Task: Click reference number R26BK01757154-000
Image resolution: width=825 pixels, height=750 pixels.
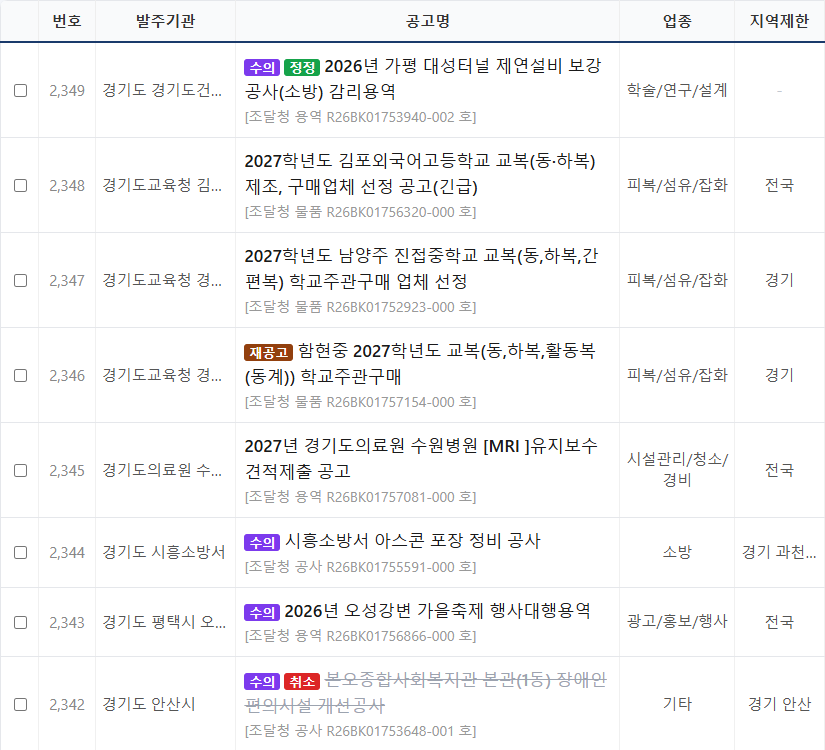Action: [x=390, y=402]
